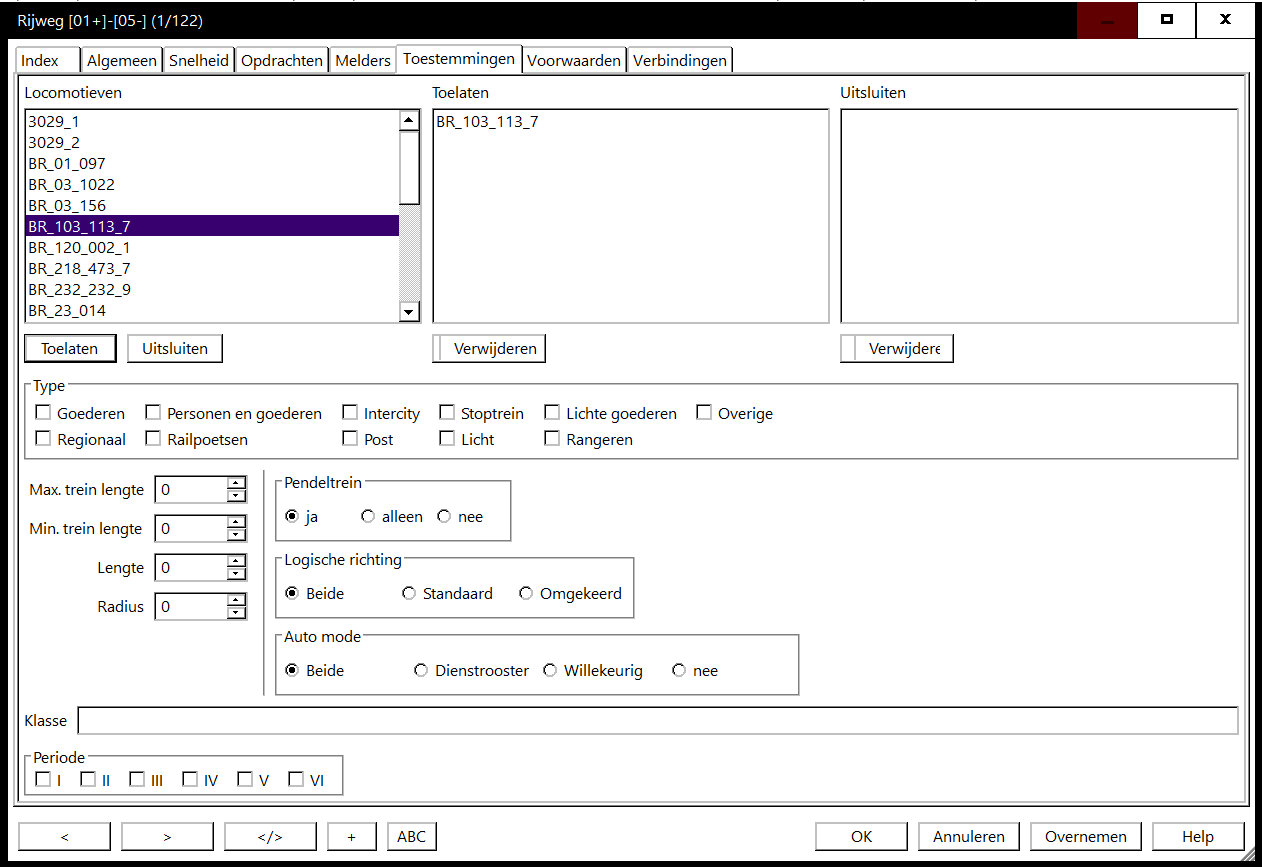The image size is (1262, 867).
Task: Click the Uitsluiten button
Action: [175, 349]
